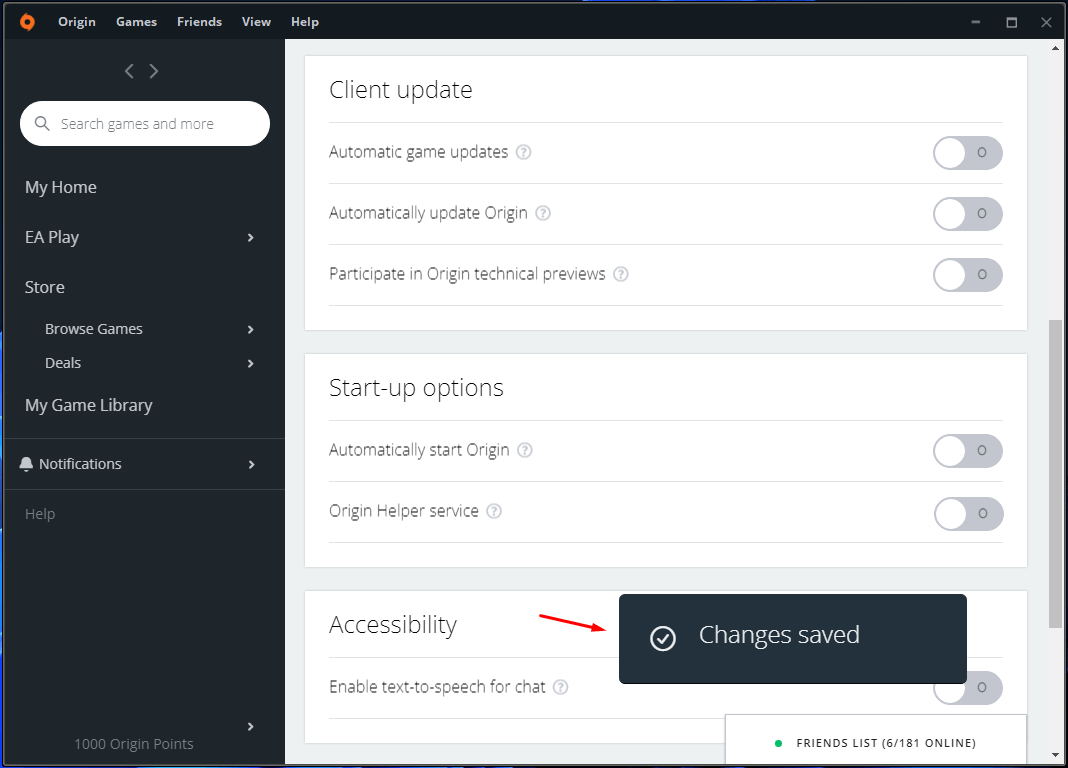Expand the user account chevron above Origin Points

(x=251, y=726)
